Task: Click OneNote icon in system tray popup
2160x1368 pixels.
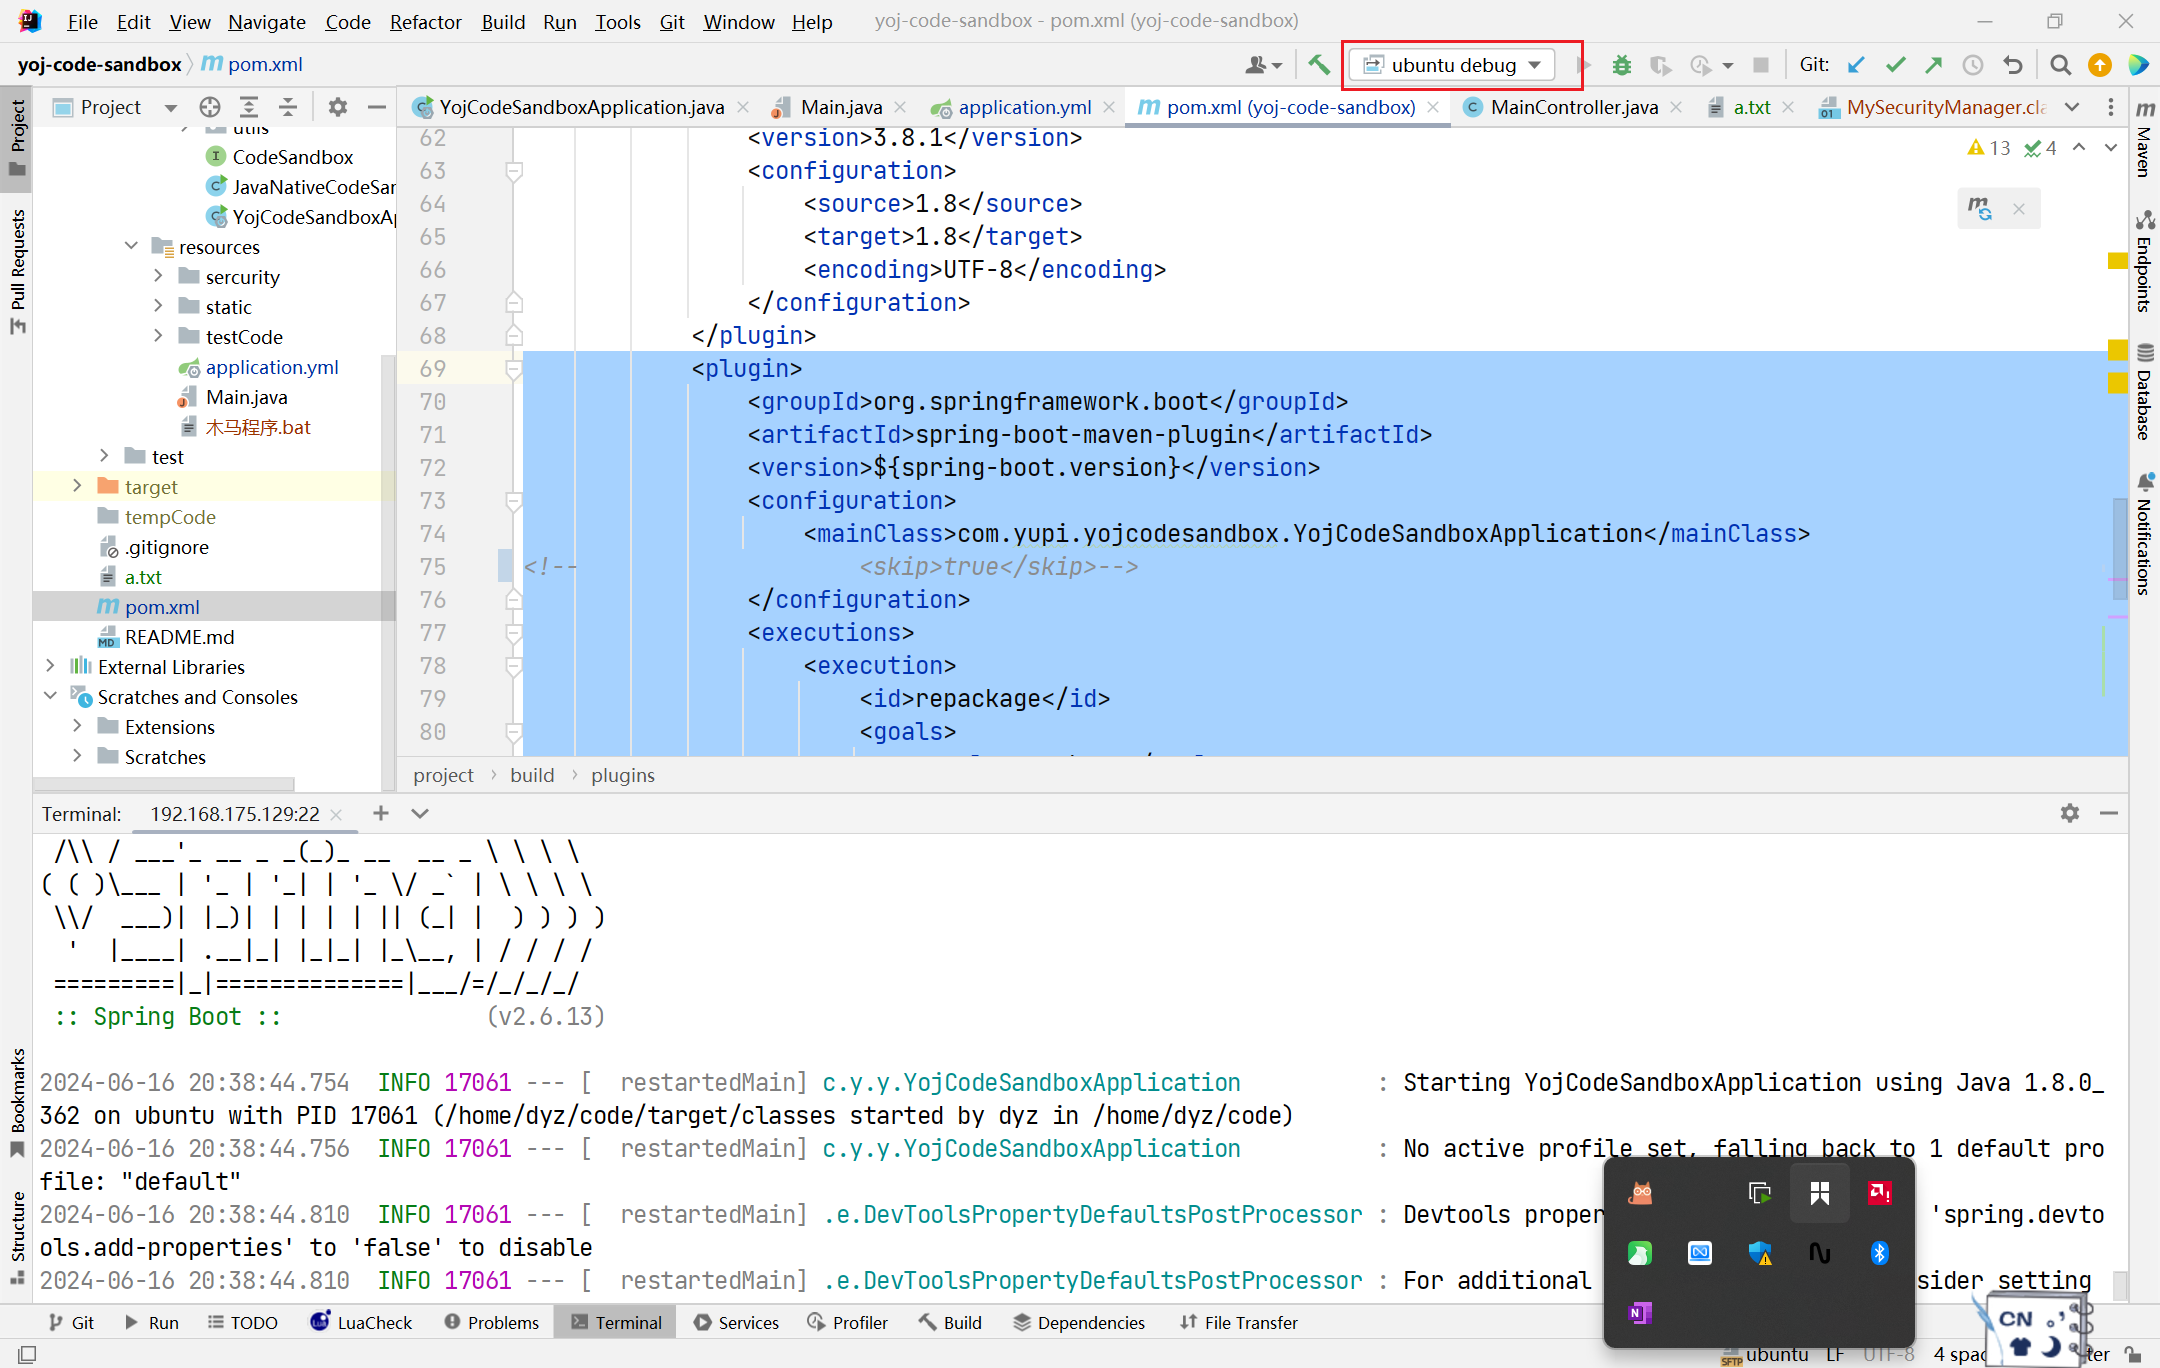Action: (1639, 1313)
